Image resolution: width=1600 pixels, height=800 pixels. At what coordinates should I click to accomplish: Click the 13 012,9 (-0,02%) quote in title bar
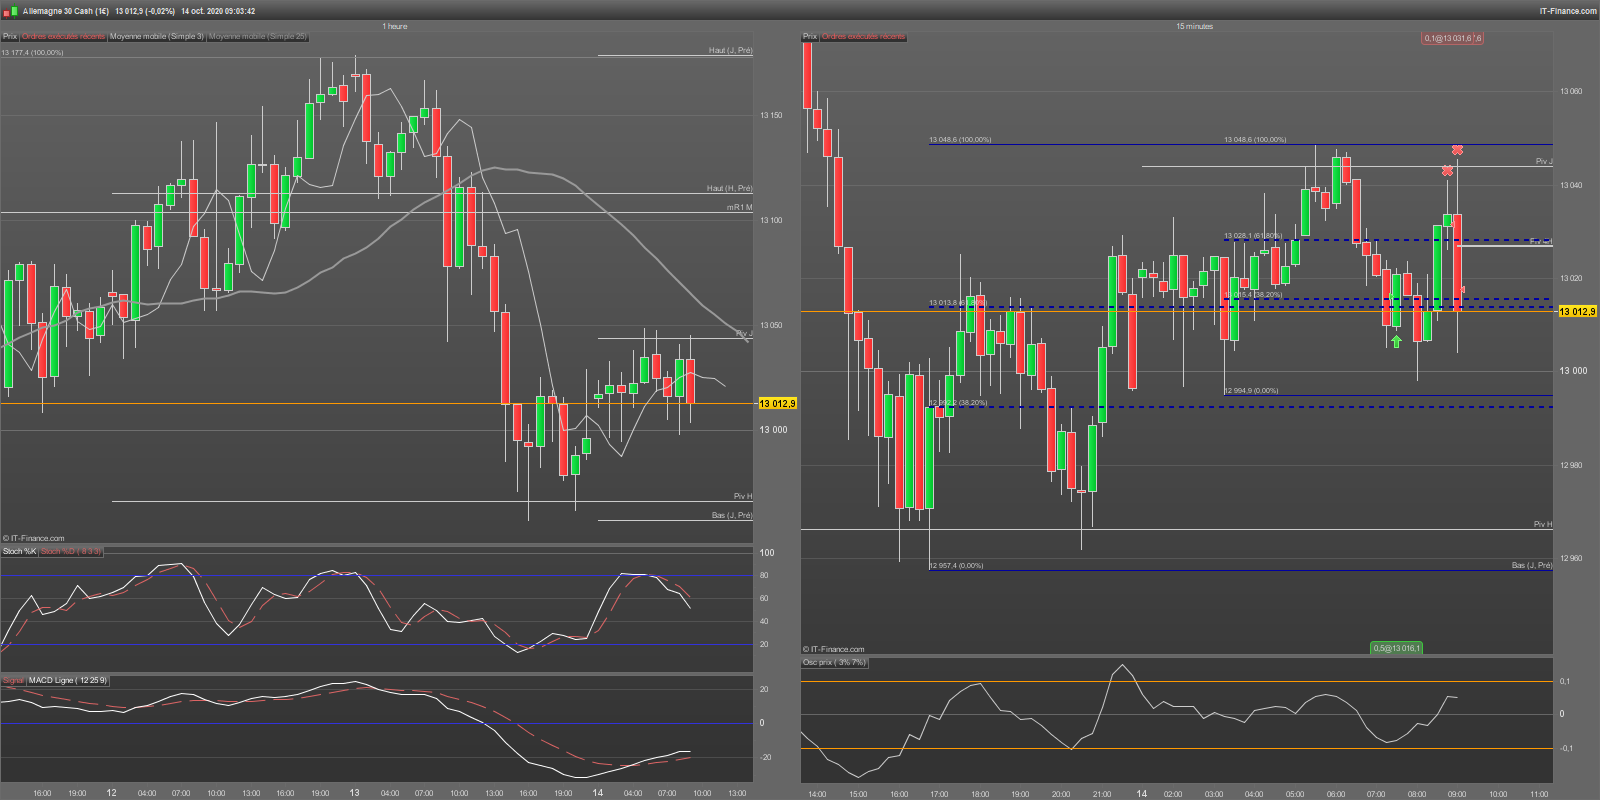145,11
